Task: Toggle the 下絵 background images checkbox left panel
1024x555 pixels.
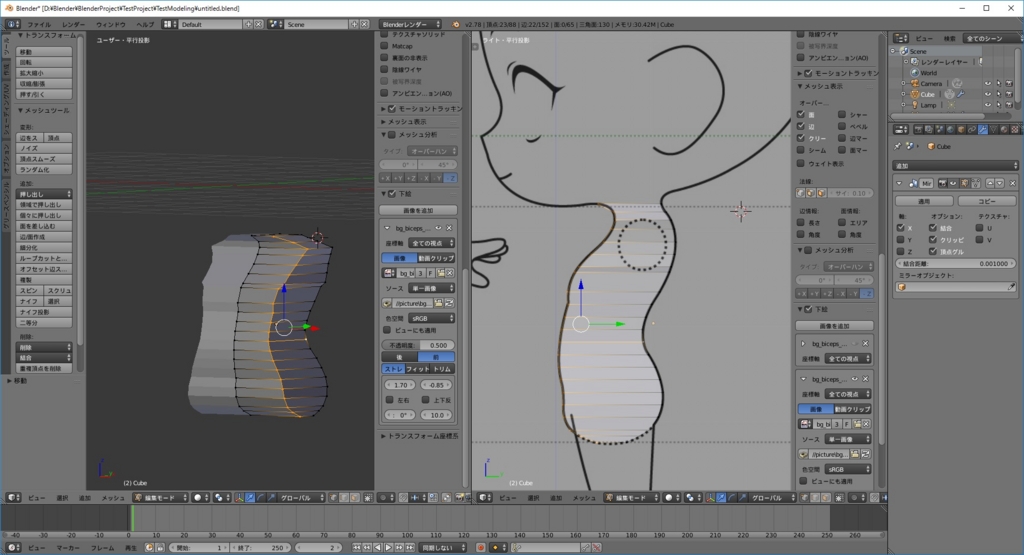Action: click(x=392, y=193)
